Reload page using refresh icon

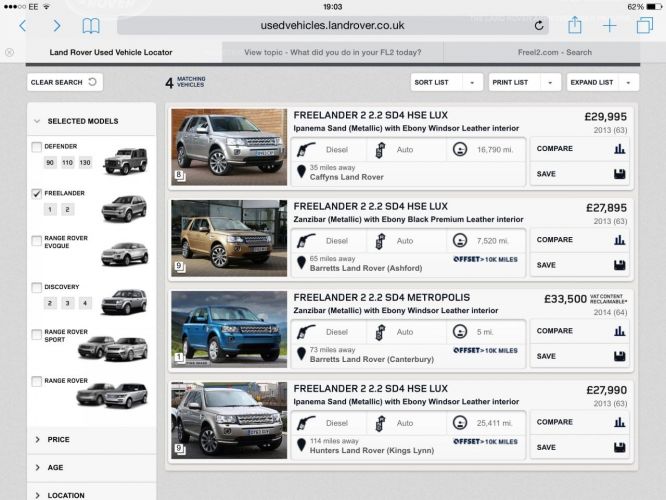(539, 25)
